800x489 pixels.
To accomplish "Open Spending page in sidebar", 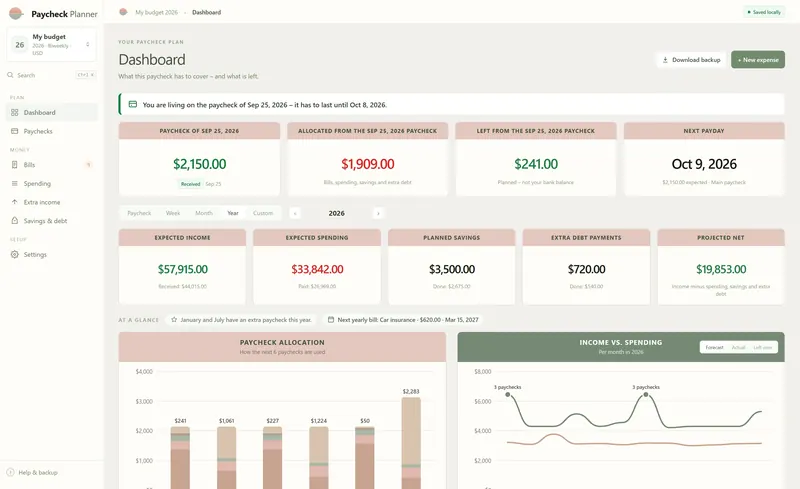I will [52, 183].
